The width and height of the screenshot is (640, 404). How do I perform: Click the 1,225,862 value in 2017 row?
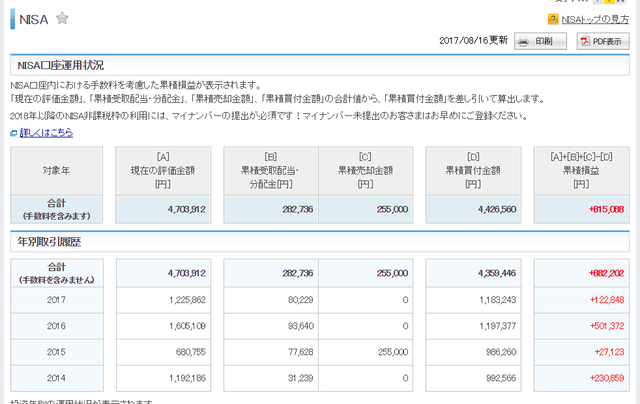point(187,300)
